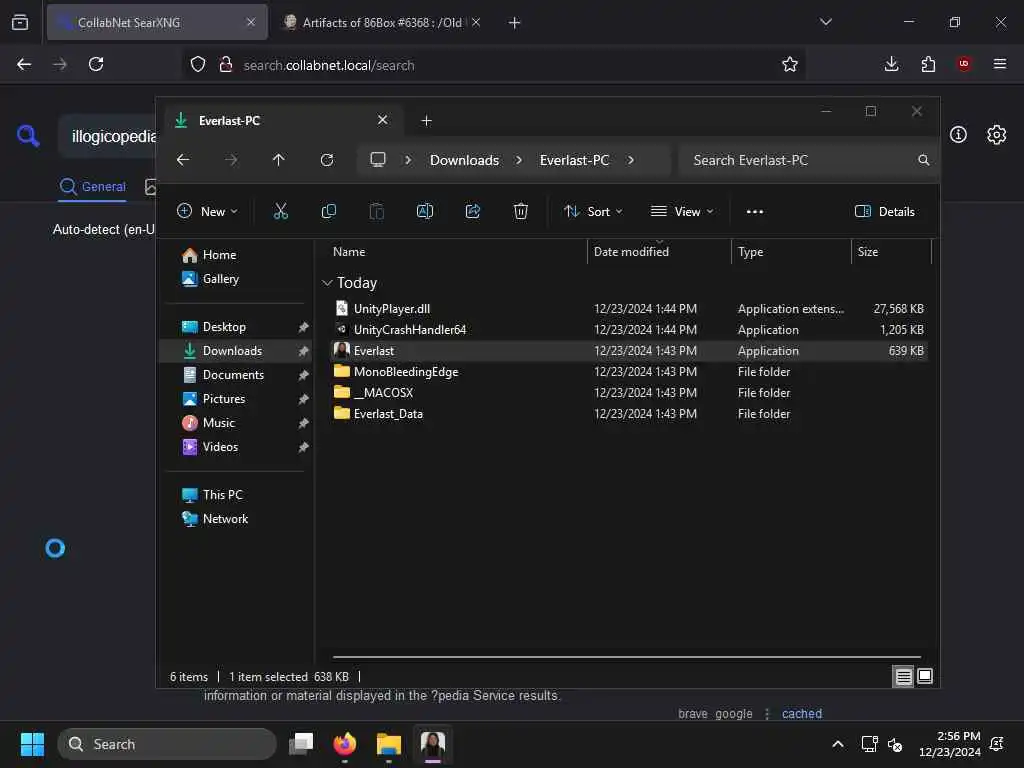Expand chevron before Downloads in breadcrumb
Image resolution: width=1024 pixels, height=768 pixels.
tap(408, 160)
